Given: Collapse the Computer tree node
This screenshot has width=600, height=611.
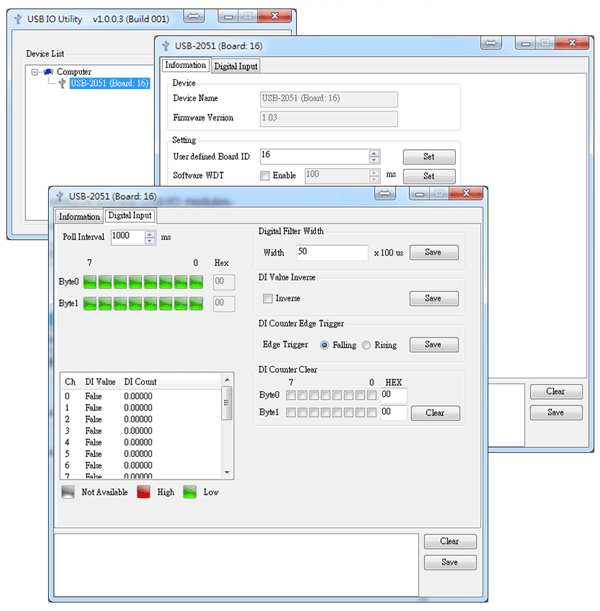Looking at the screenshot, I should [35, 72].
